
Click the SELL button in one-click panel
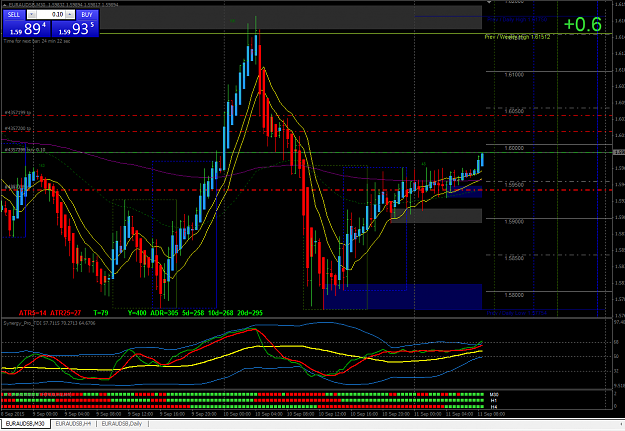coord(14,14)
